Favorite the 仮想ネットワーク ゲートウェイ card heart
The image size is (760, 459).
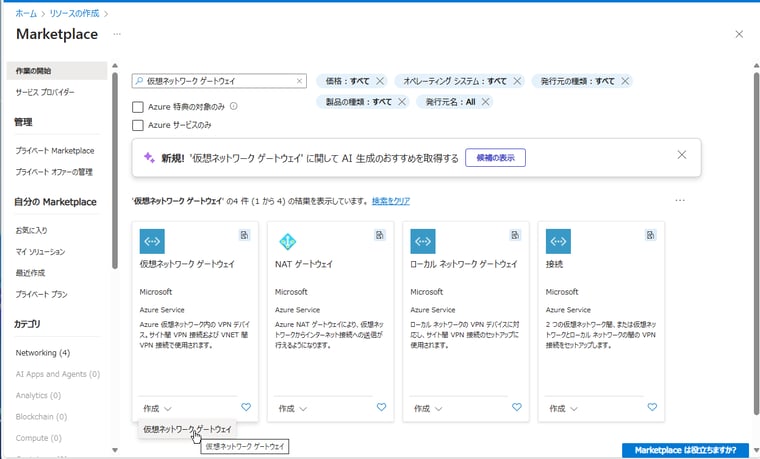click(246, 407)
